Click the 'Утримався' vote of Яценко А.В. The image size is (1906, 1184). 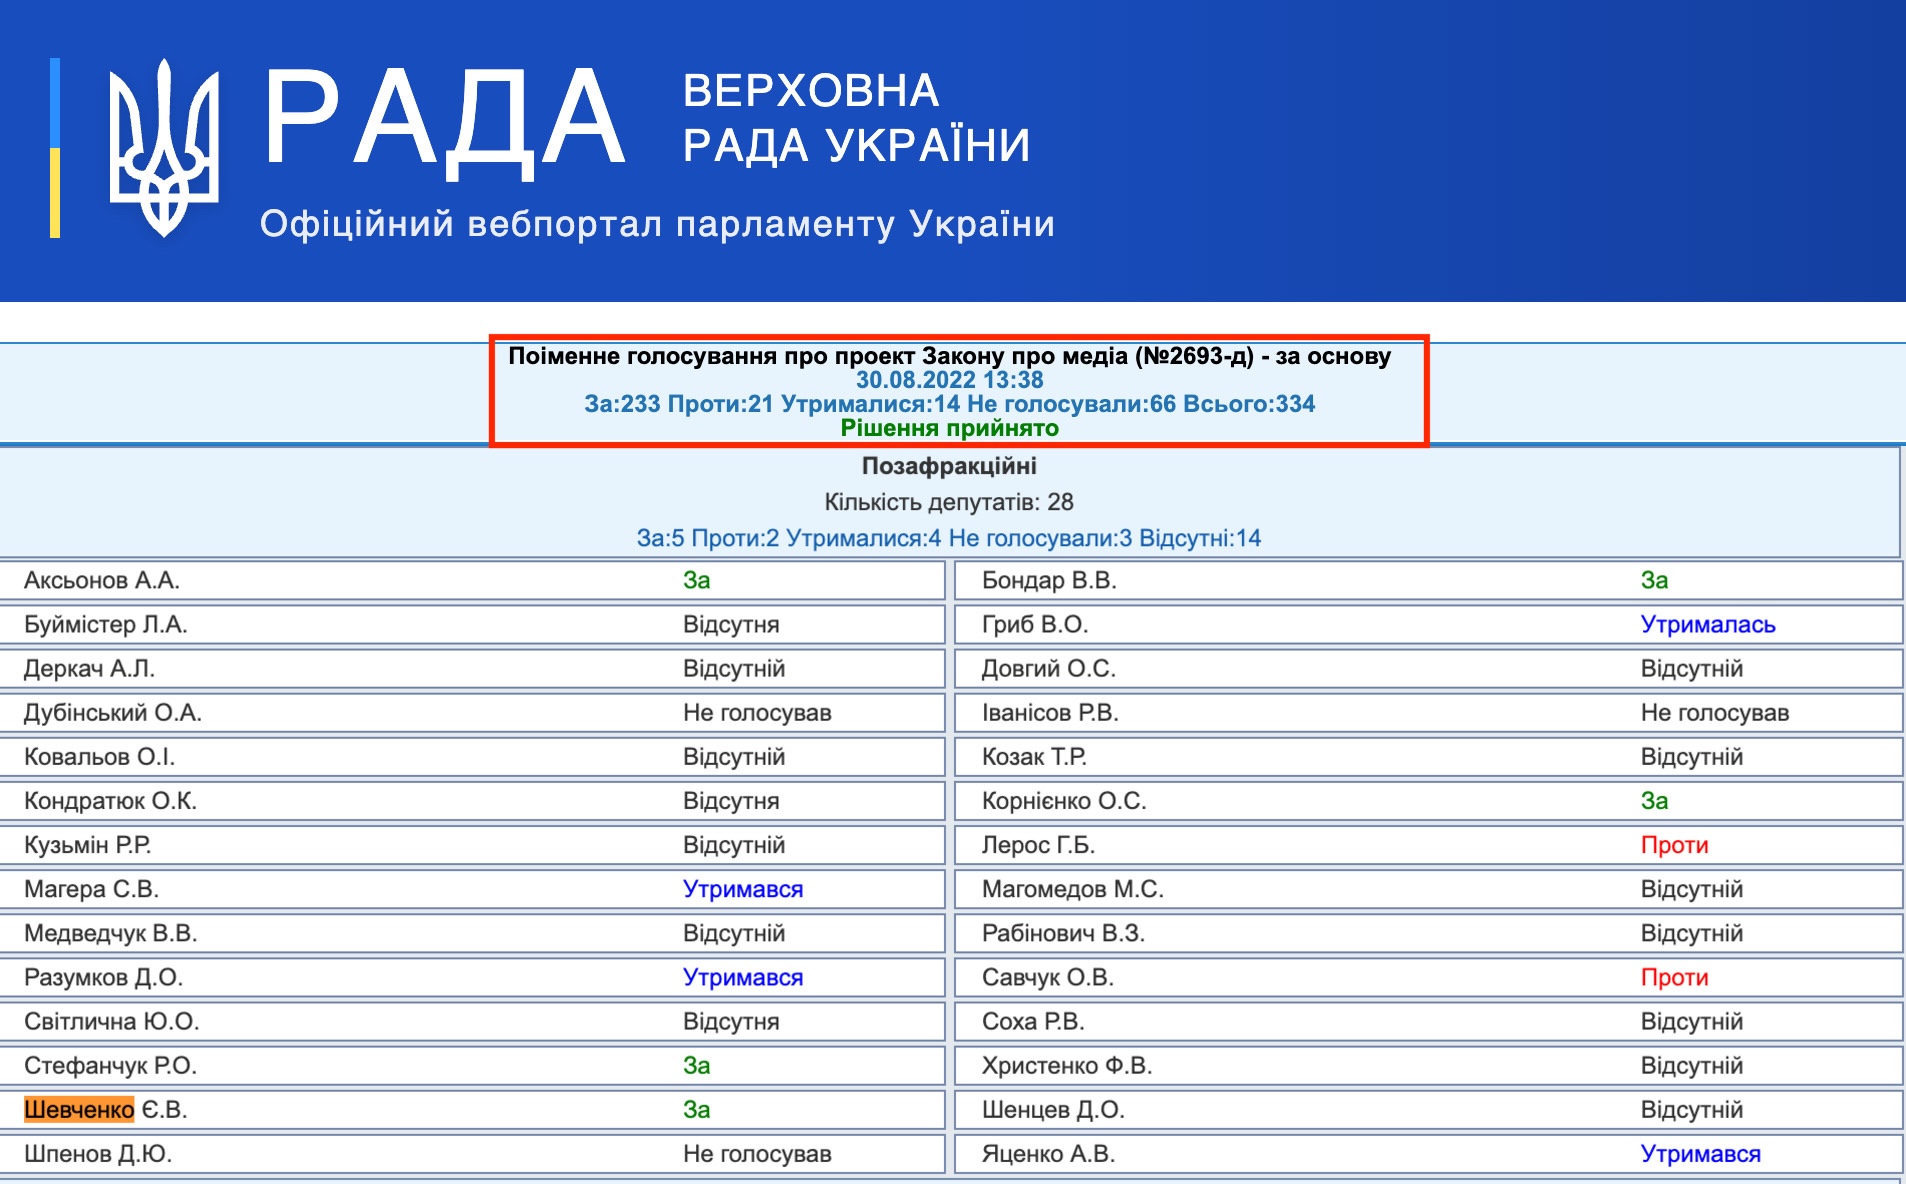[1701, 1152]
